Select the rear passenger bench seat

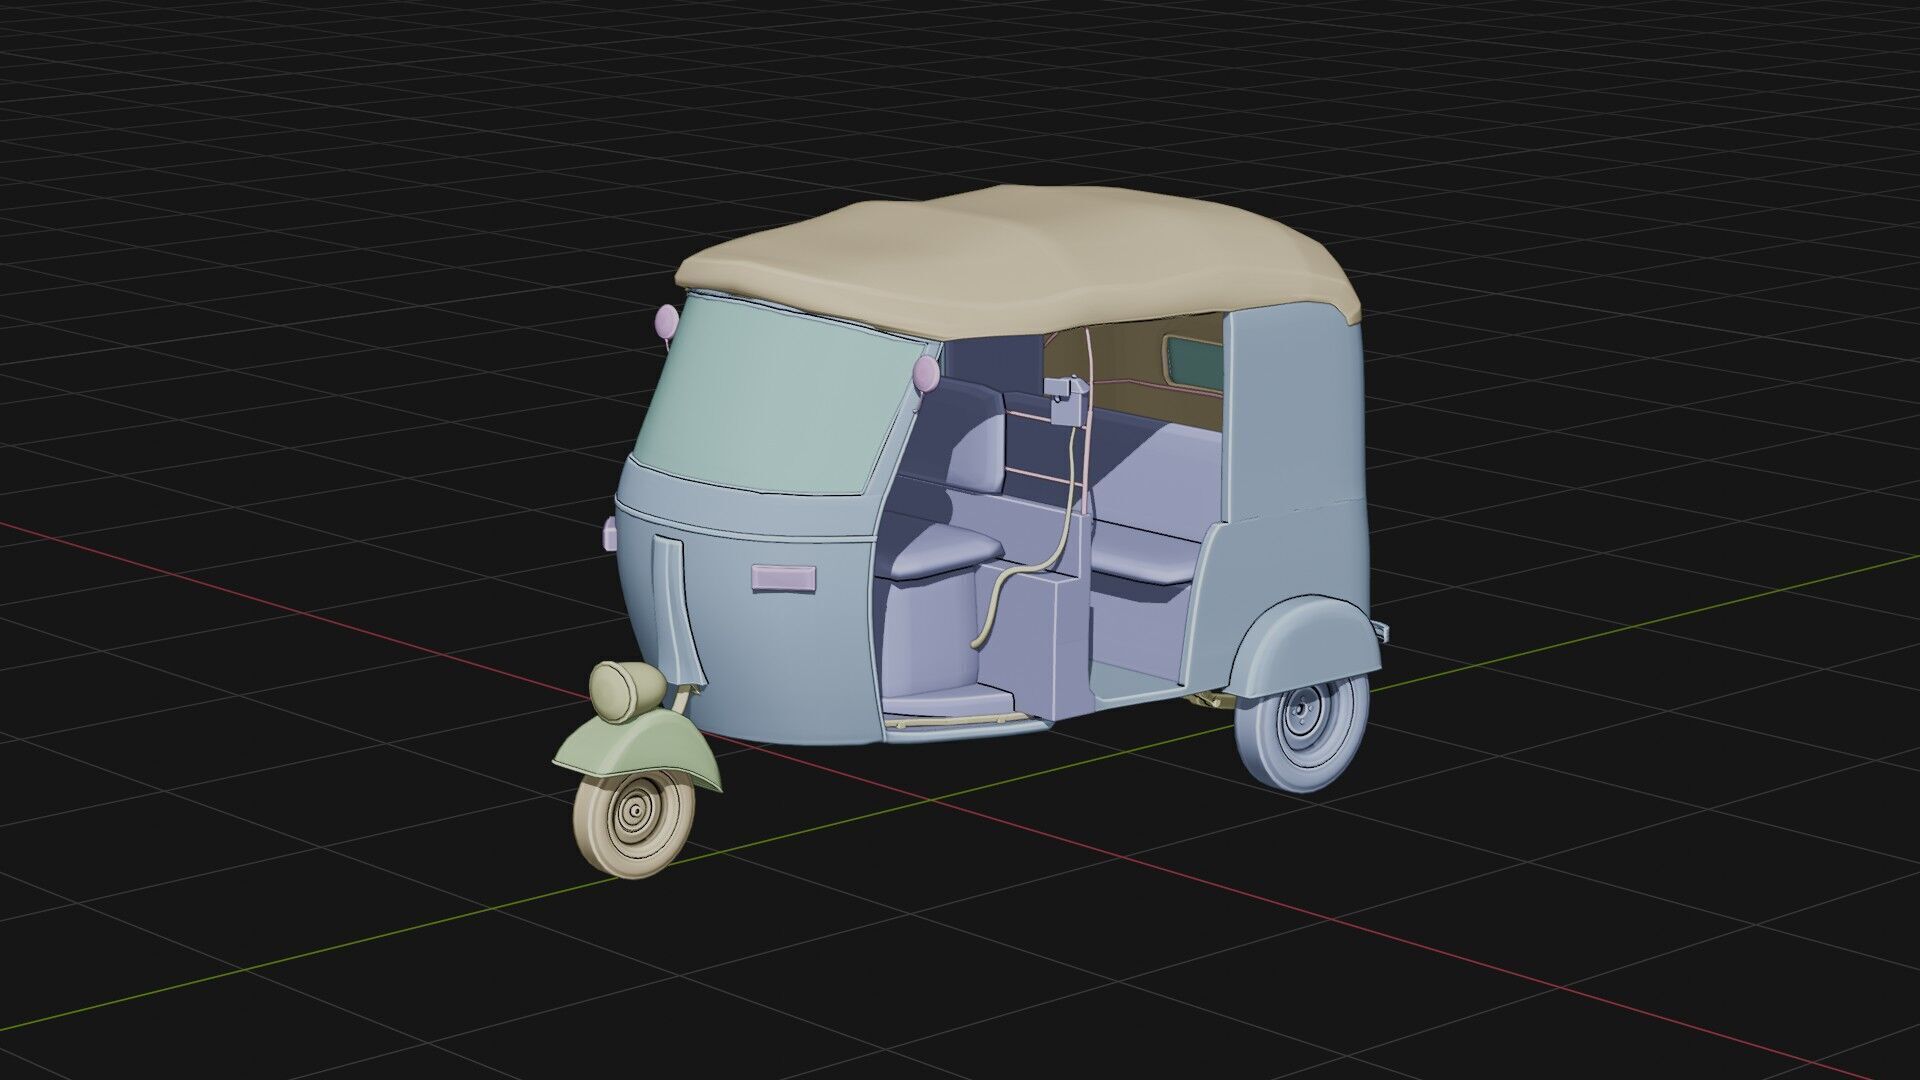[x=1145, y=560]
